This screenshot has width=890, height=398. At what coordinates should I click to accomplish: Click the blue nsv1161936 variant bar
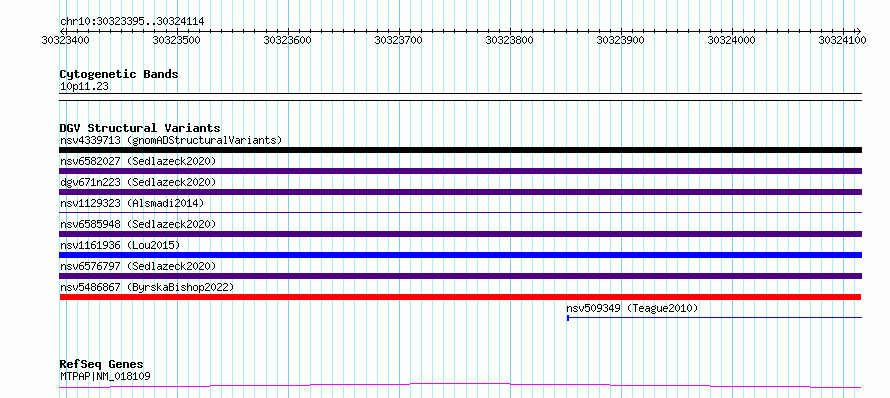[460, 255]
